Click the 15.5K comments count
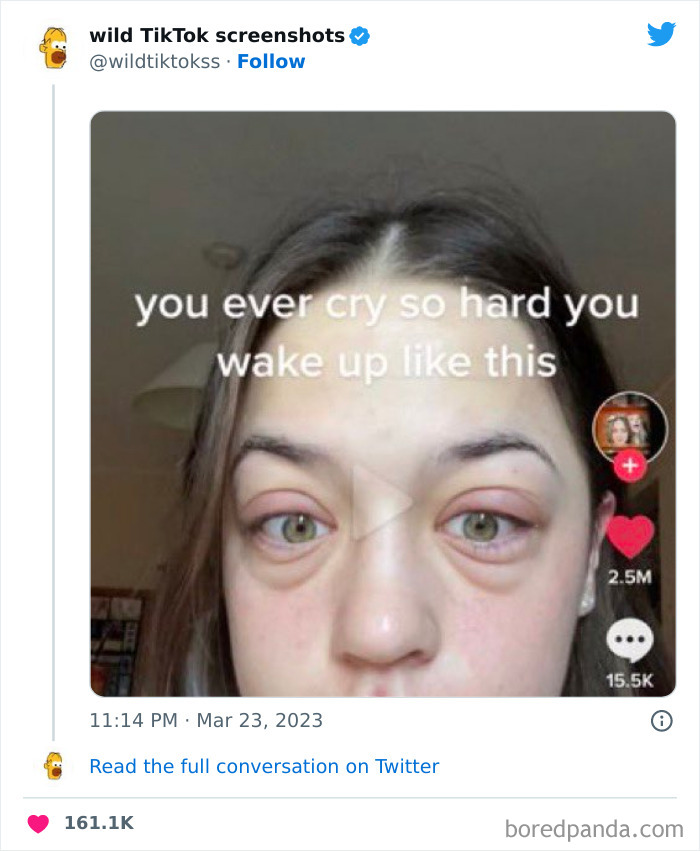 [x=630, y=680]
